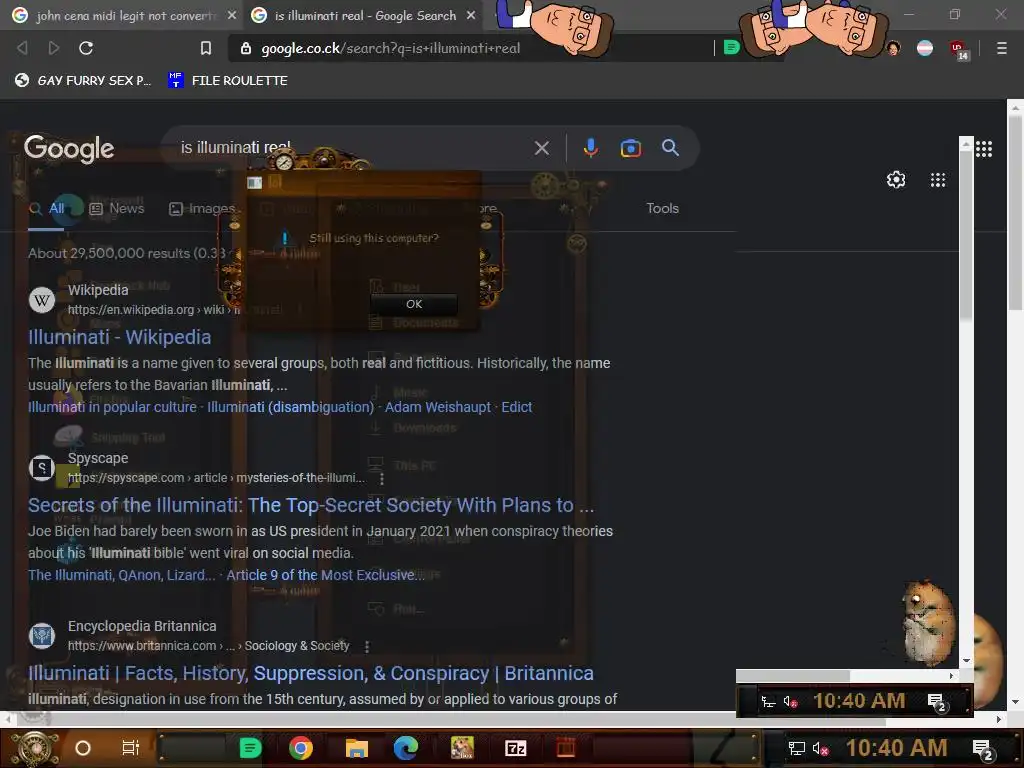Open notification center in bottom taskbar corner
The width and height of the screenshot is (1024, 768).
coord(982,750)
